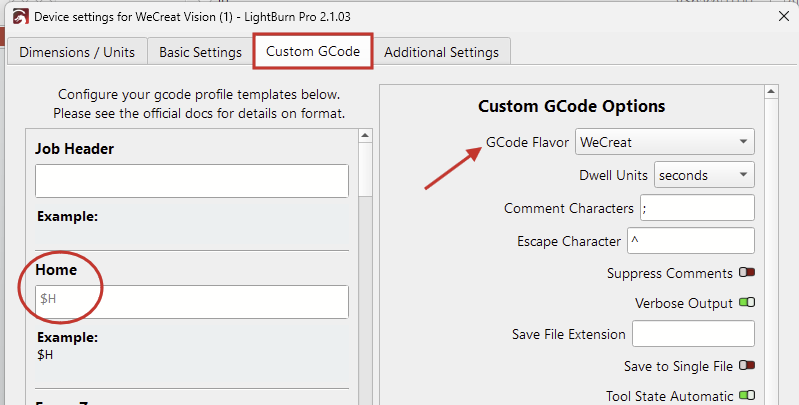Open the GCode Flavor dropdown
Viewport: 799px width, 405px height.
click(x=664, y=142)
